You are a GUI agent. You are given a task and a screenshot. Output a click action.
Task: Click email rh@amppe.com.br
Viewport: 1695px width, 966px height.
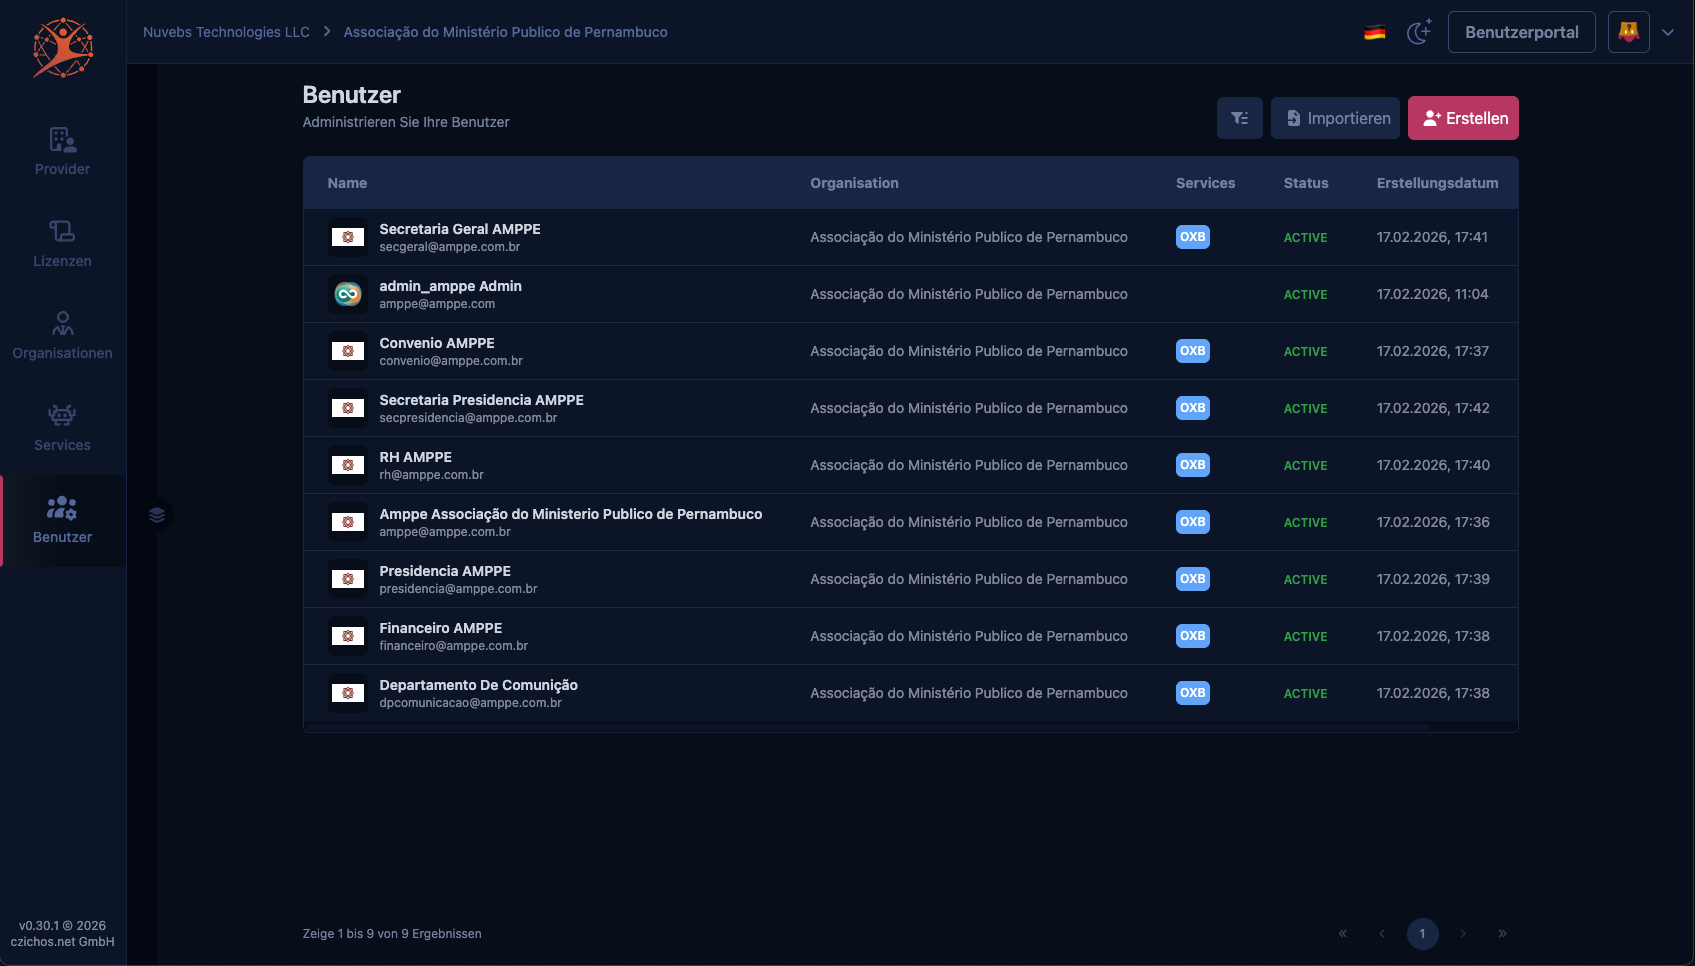431,475
